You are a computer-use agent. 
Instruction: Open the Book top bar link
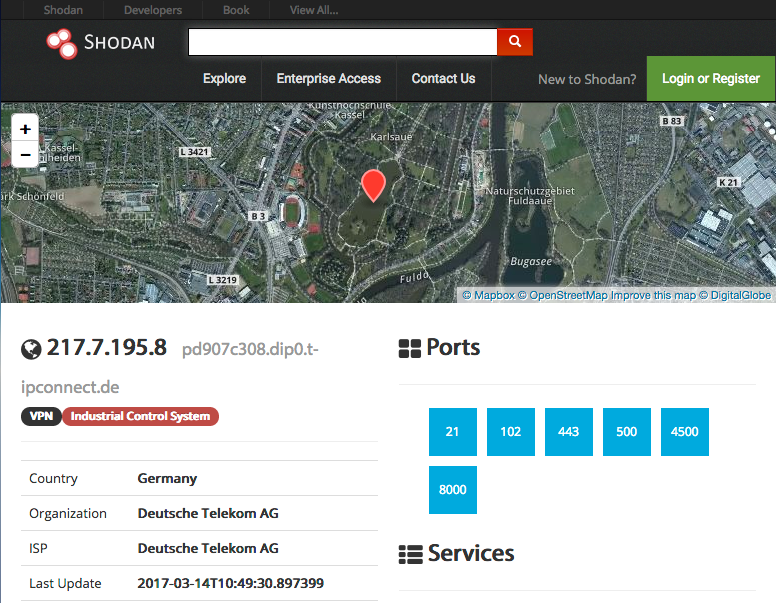tap(236, 10)
